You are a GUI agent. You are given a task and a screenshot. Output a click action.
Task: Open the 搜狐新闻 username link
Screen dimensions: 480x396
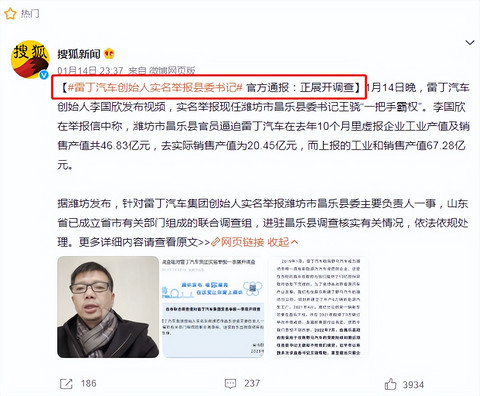(79, 54)
